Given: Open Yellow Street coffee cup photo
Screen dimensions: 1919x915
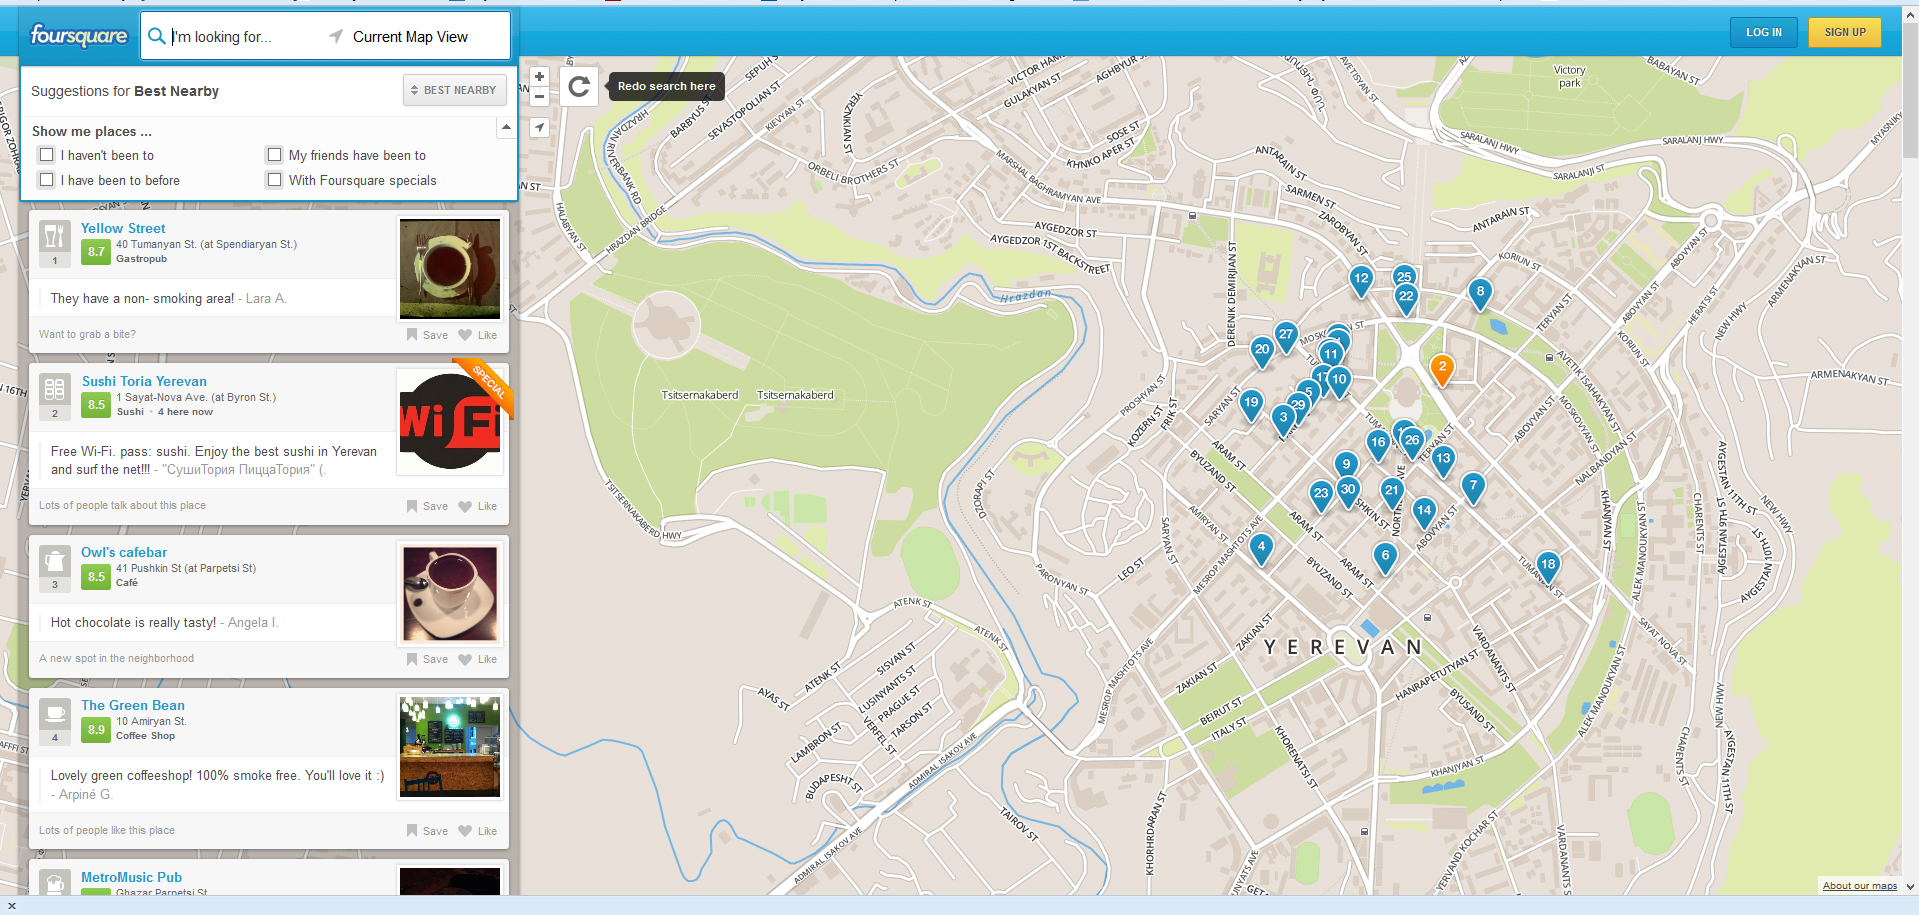Looking at the screenshot, I should (450, 269).
